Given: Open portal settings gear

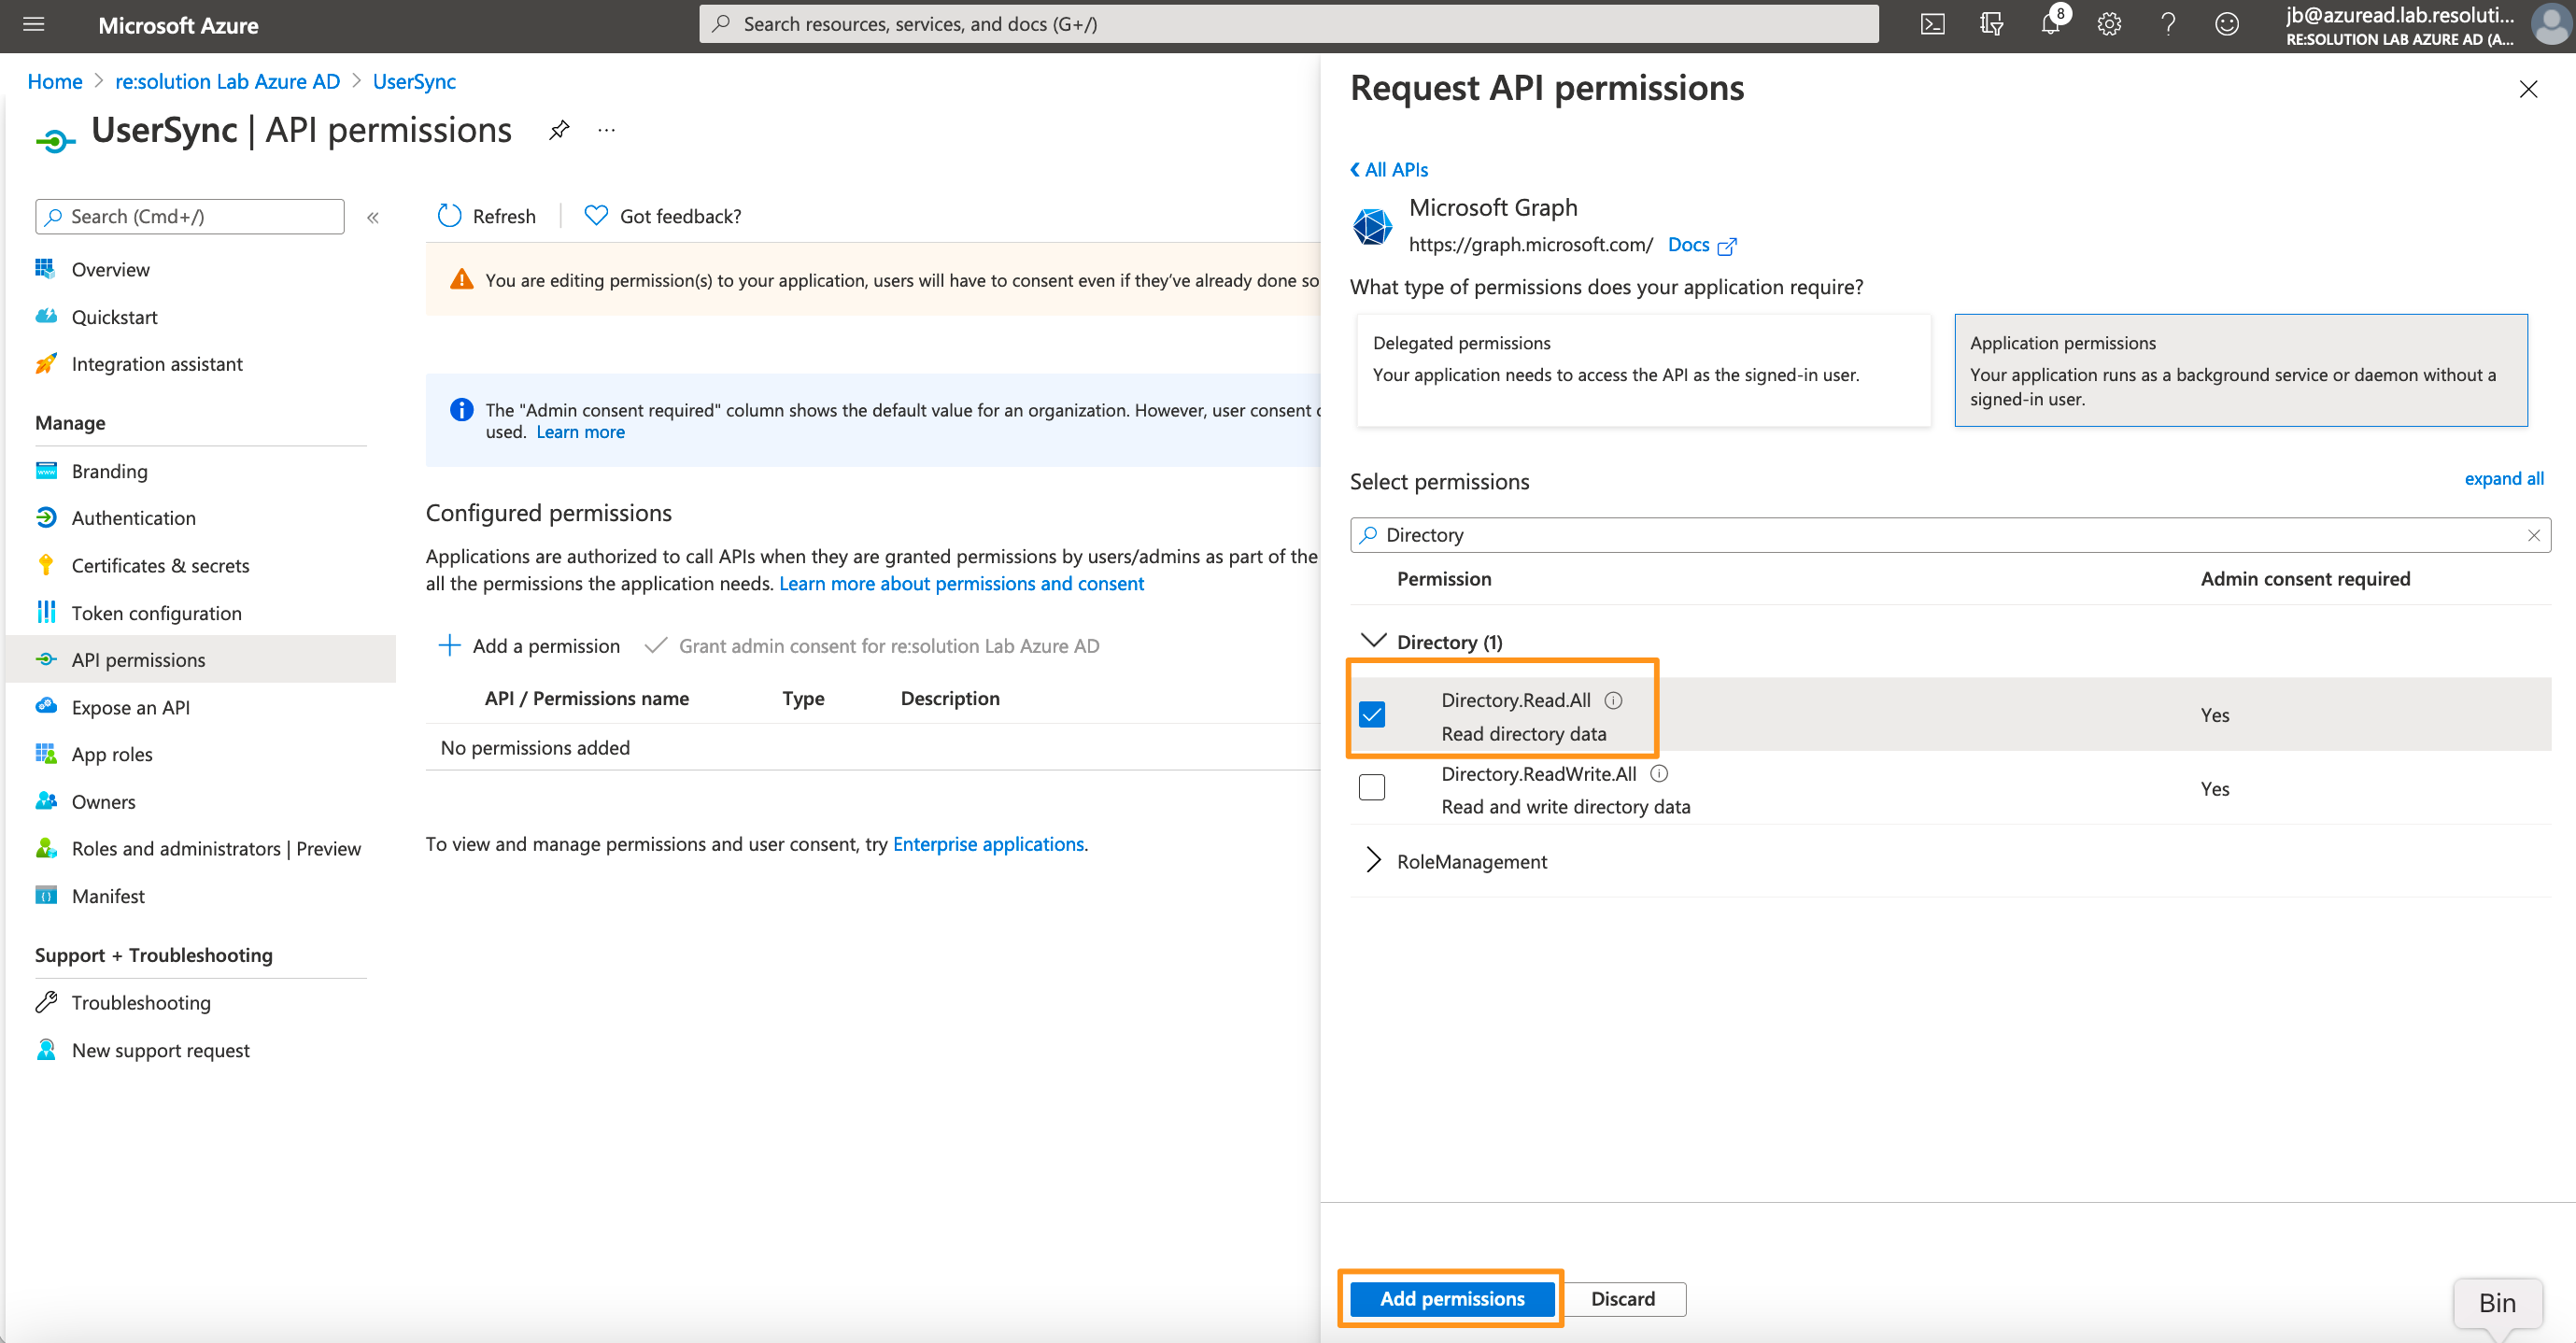Looking at the screenshot, I should tap(2109, 25).
